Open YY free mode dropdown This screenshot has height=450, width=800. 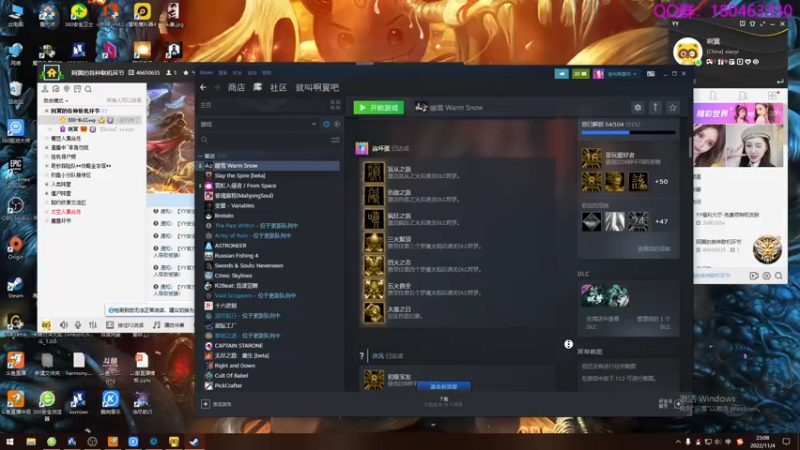pos(56,101)
